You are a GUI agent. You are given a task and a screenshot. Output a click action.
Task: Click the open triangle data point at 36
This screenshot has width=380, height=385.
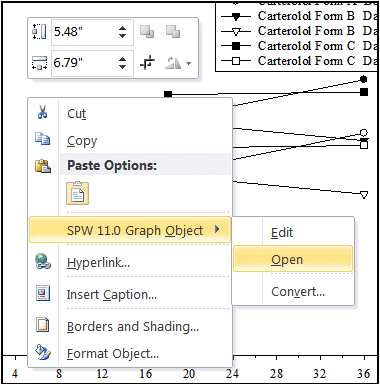tap(364, 194)
